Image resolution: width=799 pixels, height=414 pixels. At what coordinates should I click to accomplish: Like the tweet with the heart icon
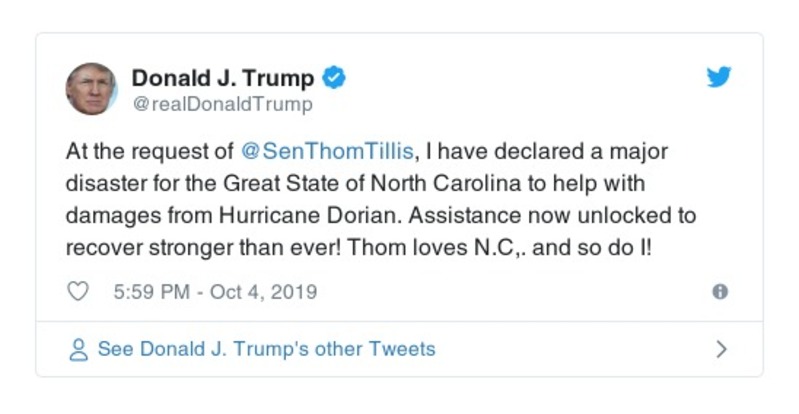point(79,292)
